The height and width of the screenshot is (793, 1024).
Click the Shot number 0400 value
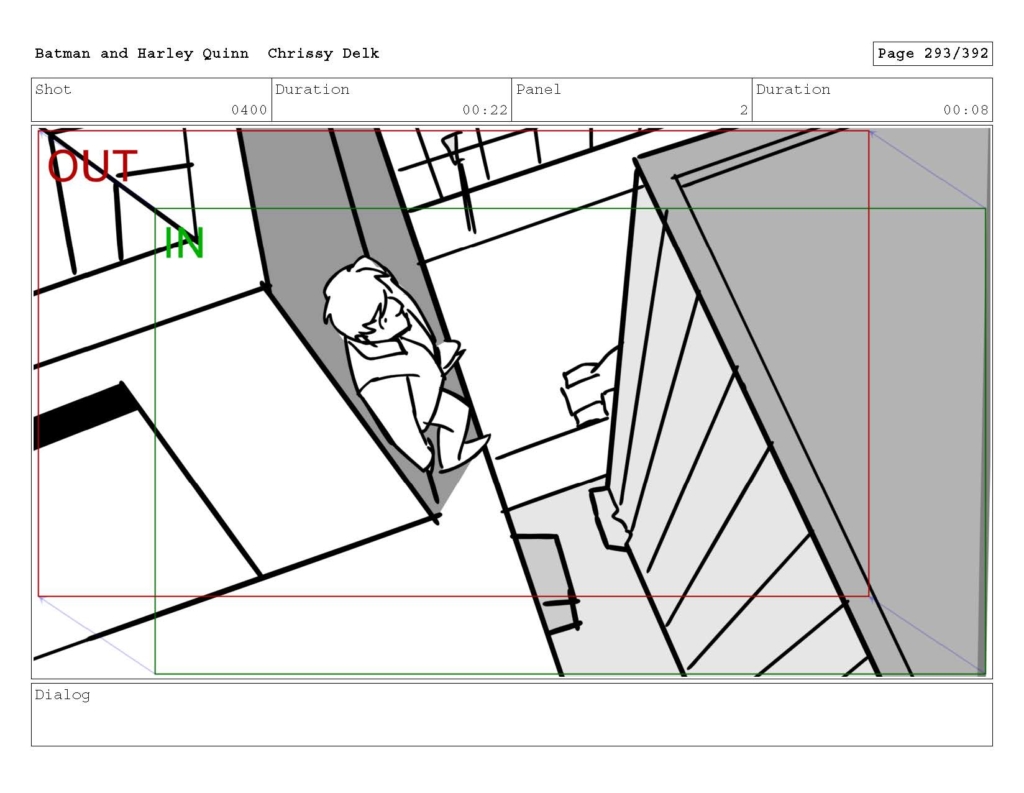click(x=249, y=110)
